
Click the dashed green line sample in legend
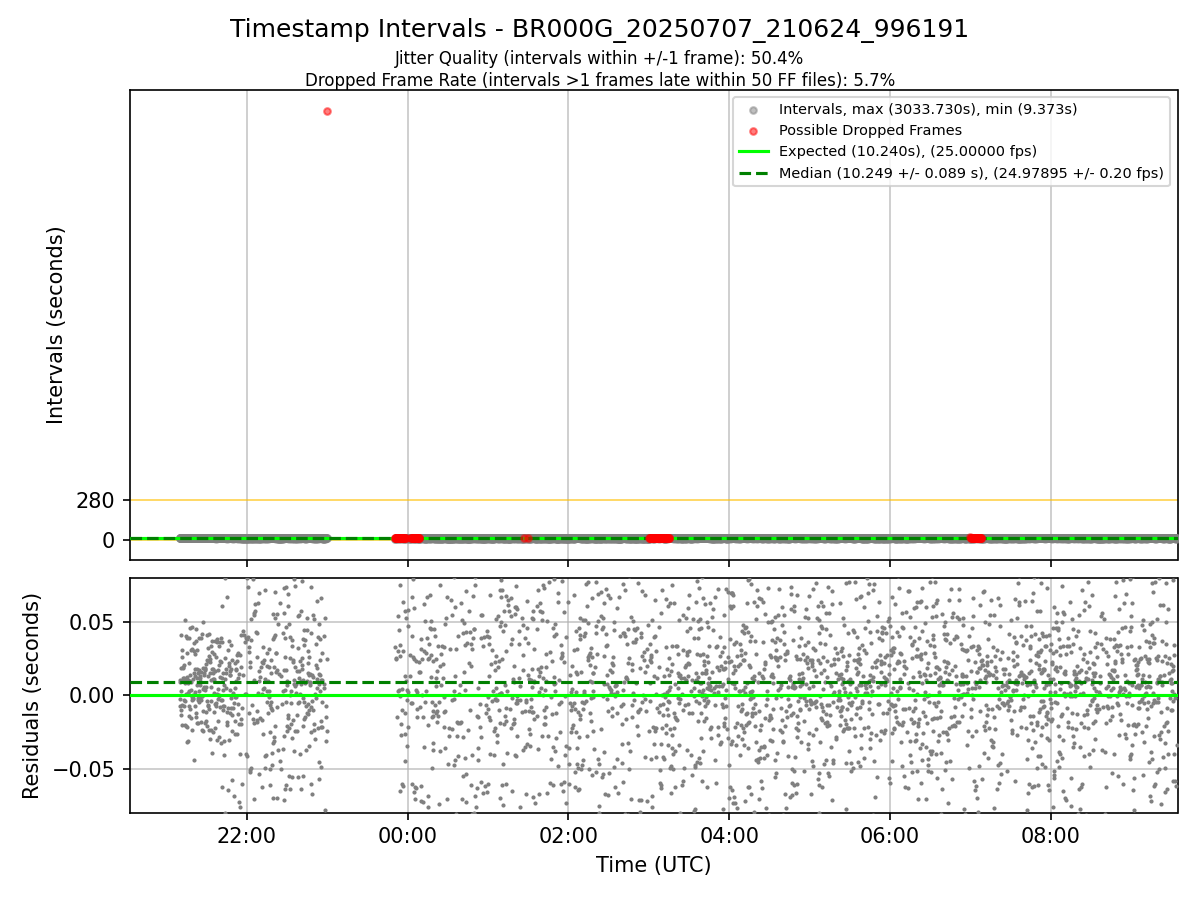753,173
